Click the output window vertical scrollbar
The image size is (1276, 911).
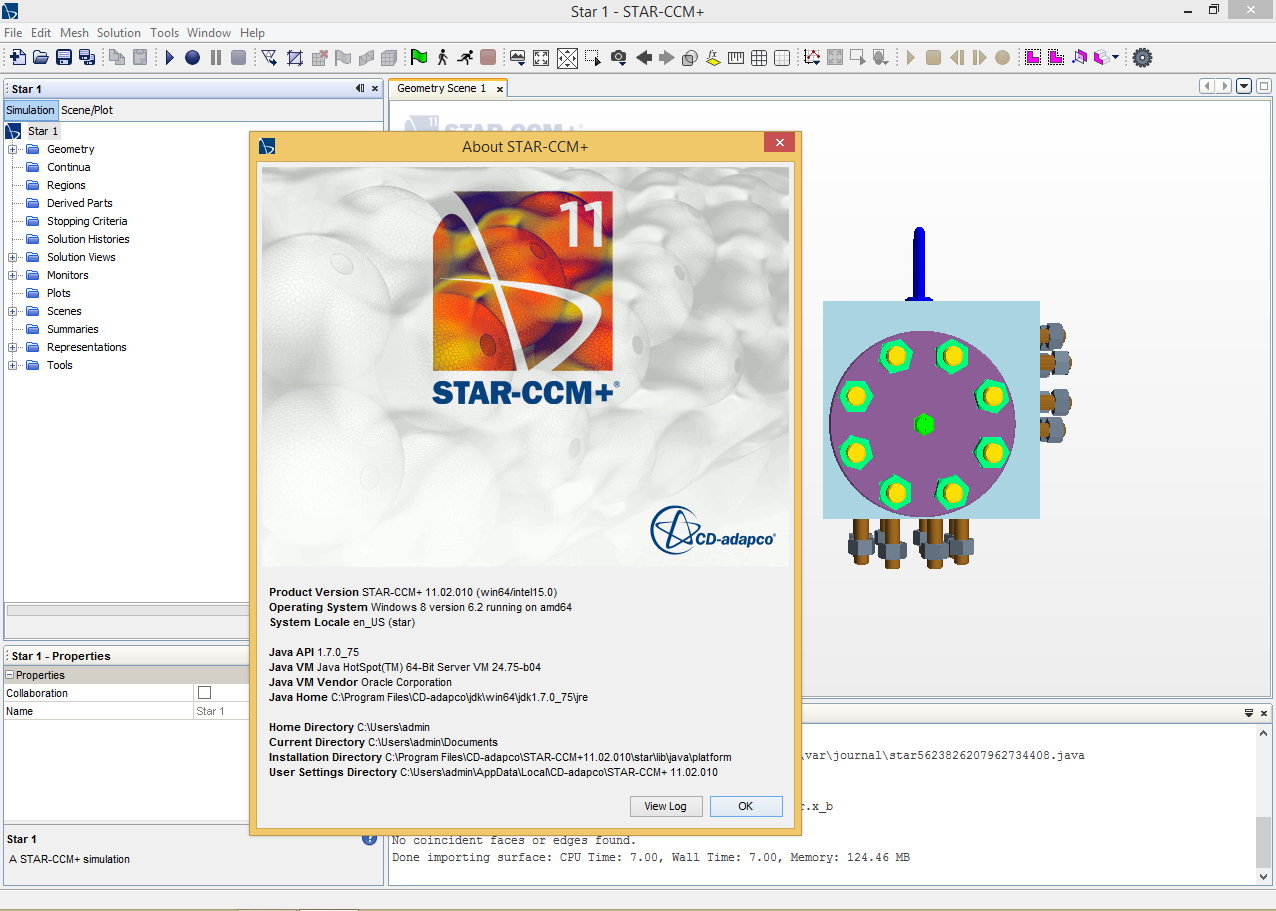[1263, 842]
